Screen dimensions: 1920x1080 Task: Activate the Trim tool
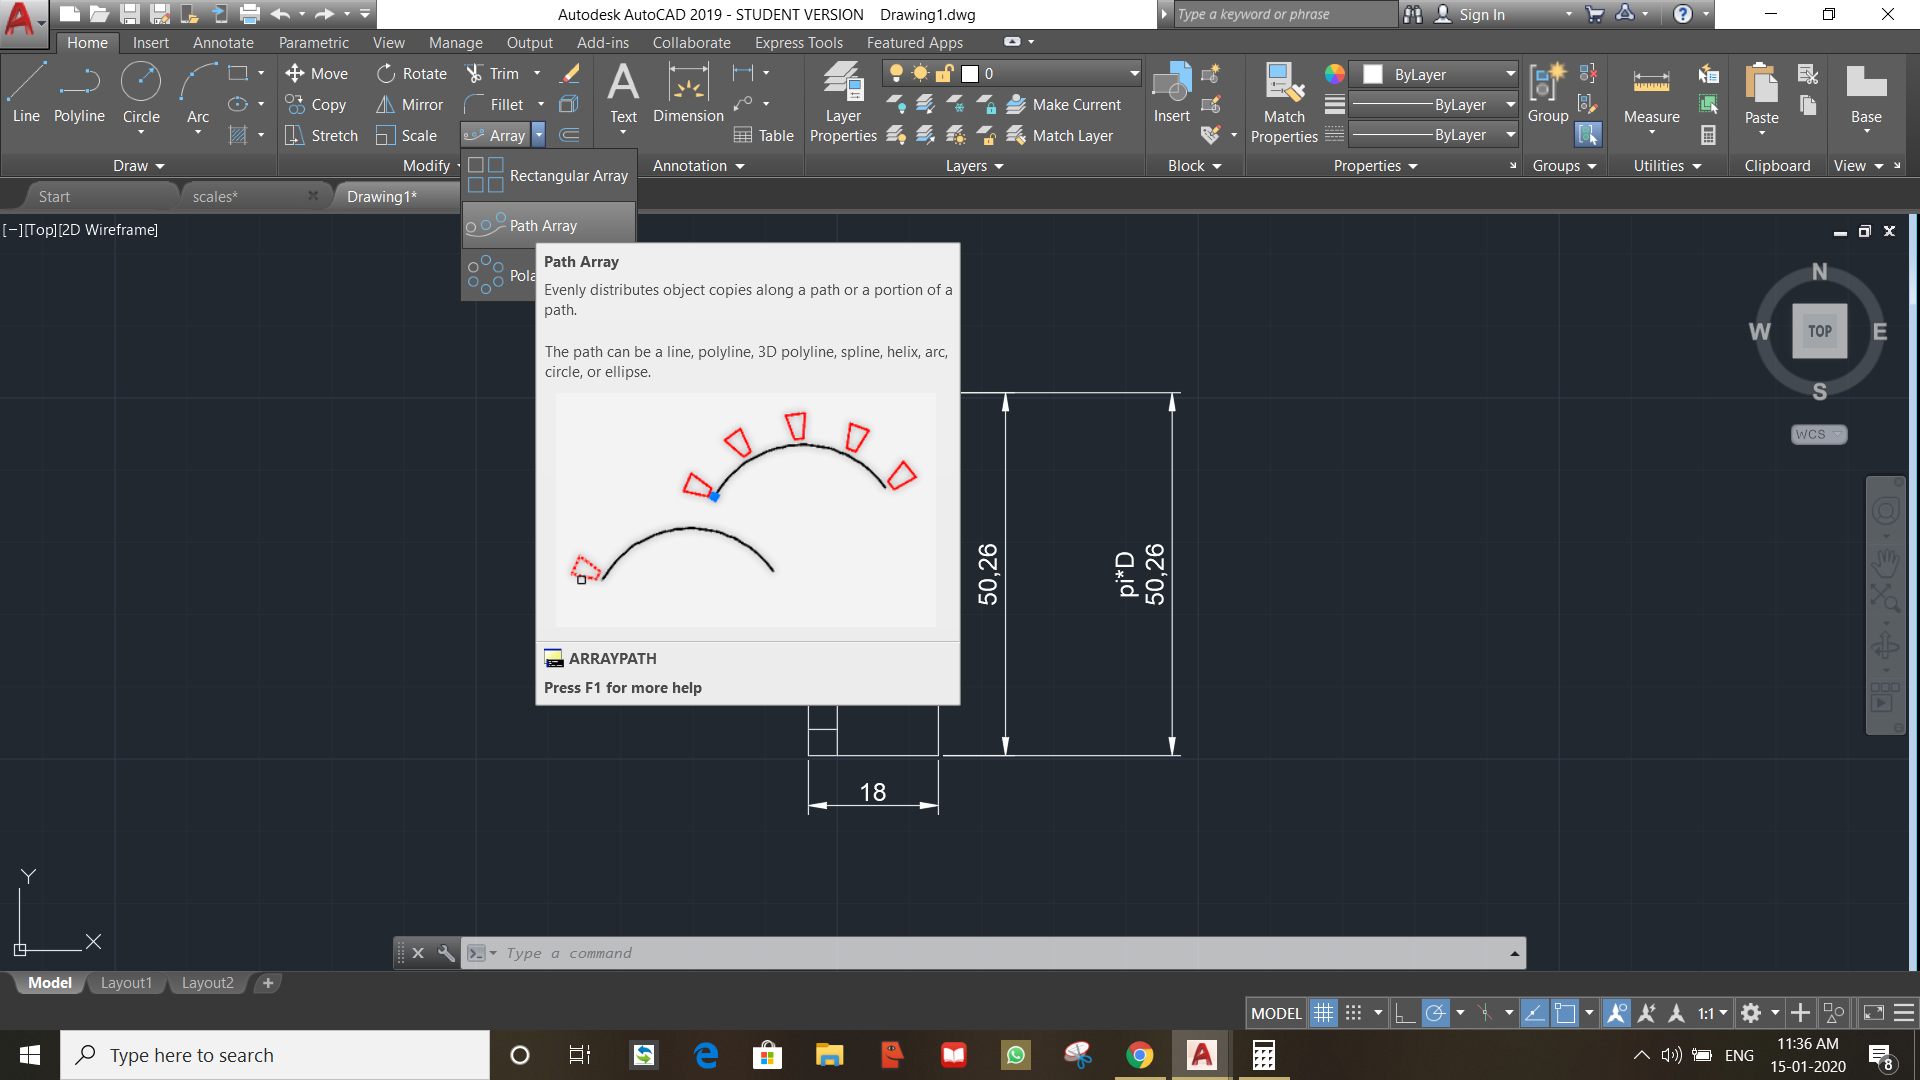[501, 73]
